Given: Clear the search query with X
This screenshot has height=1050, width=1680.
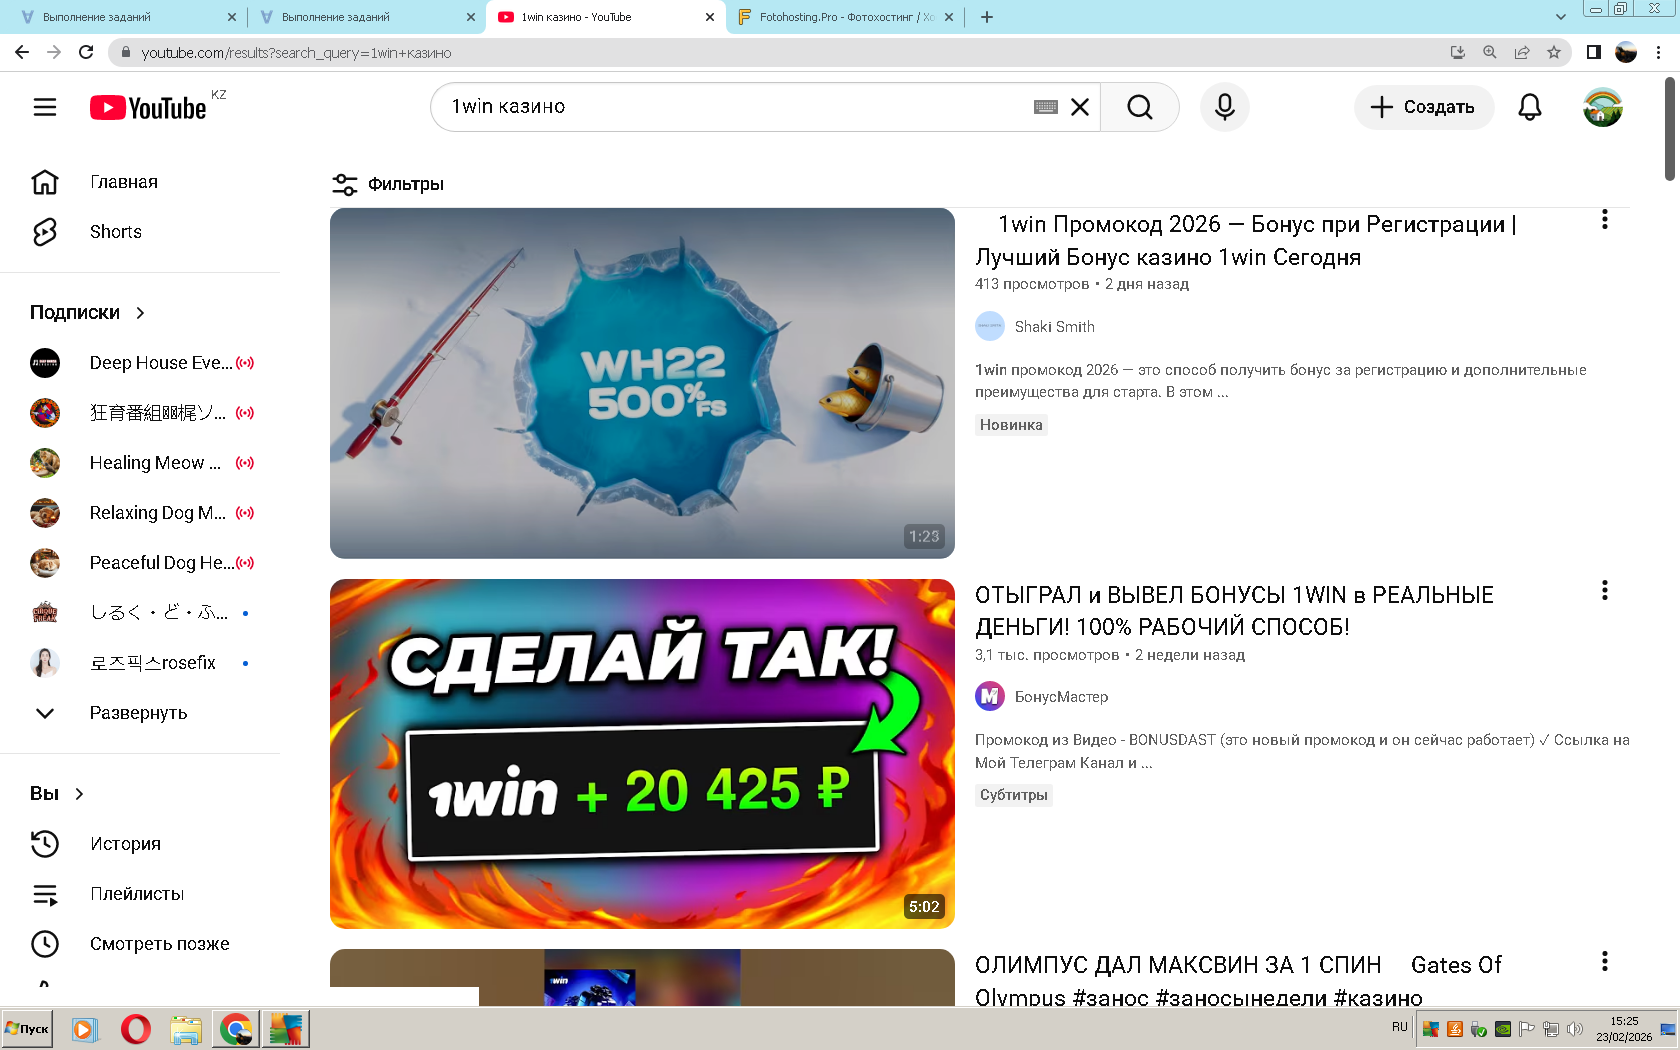Looking at the screenshot, I should coord(1080,107).
